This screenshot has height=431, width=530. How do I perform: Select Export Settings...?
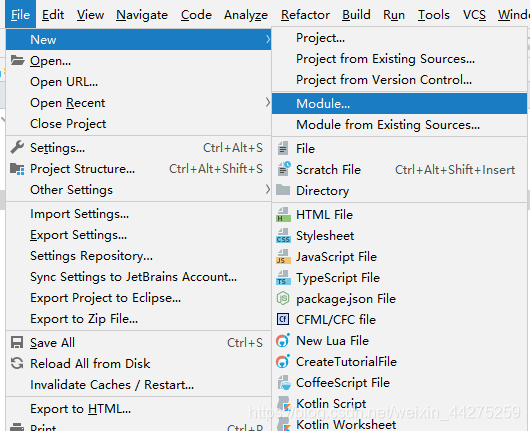[138, 235]
